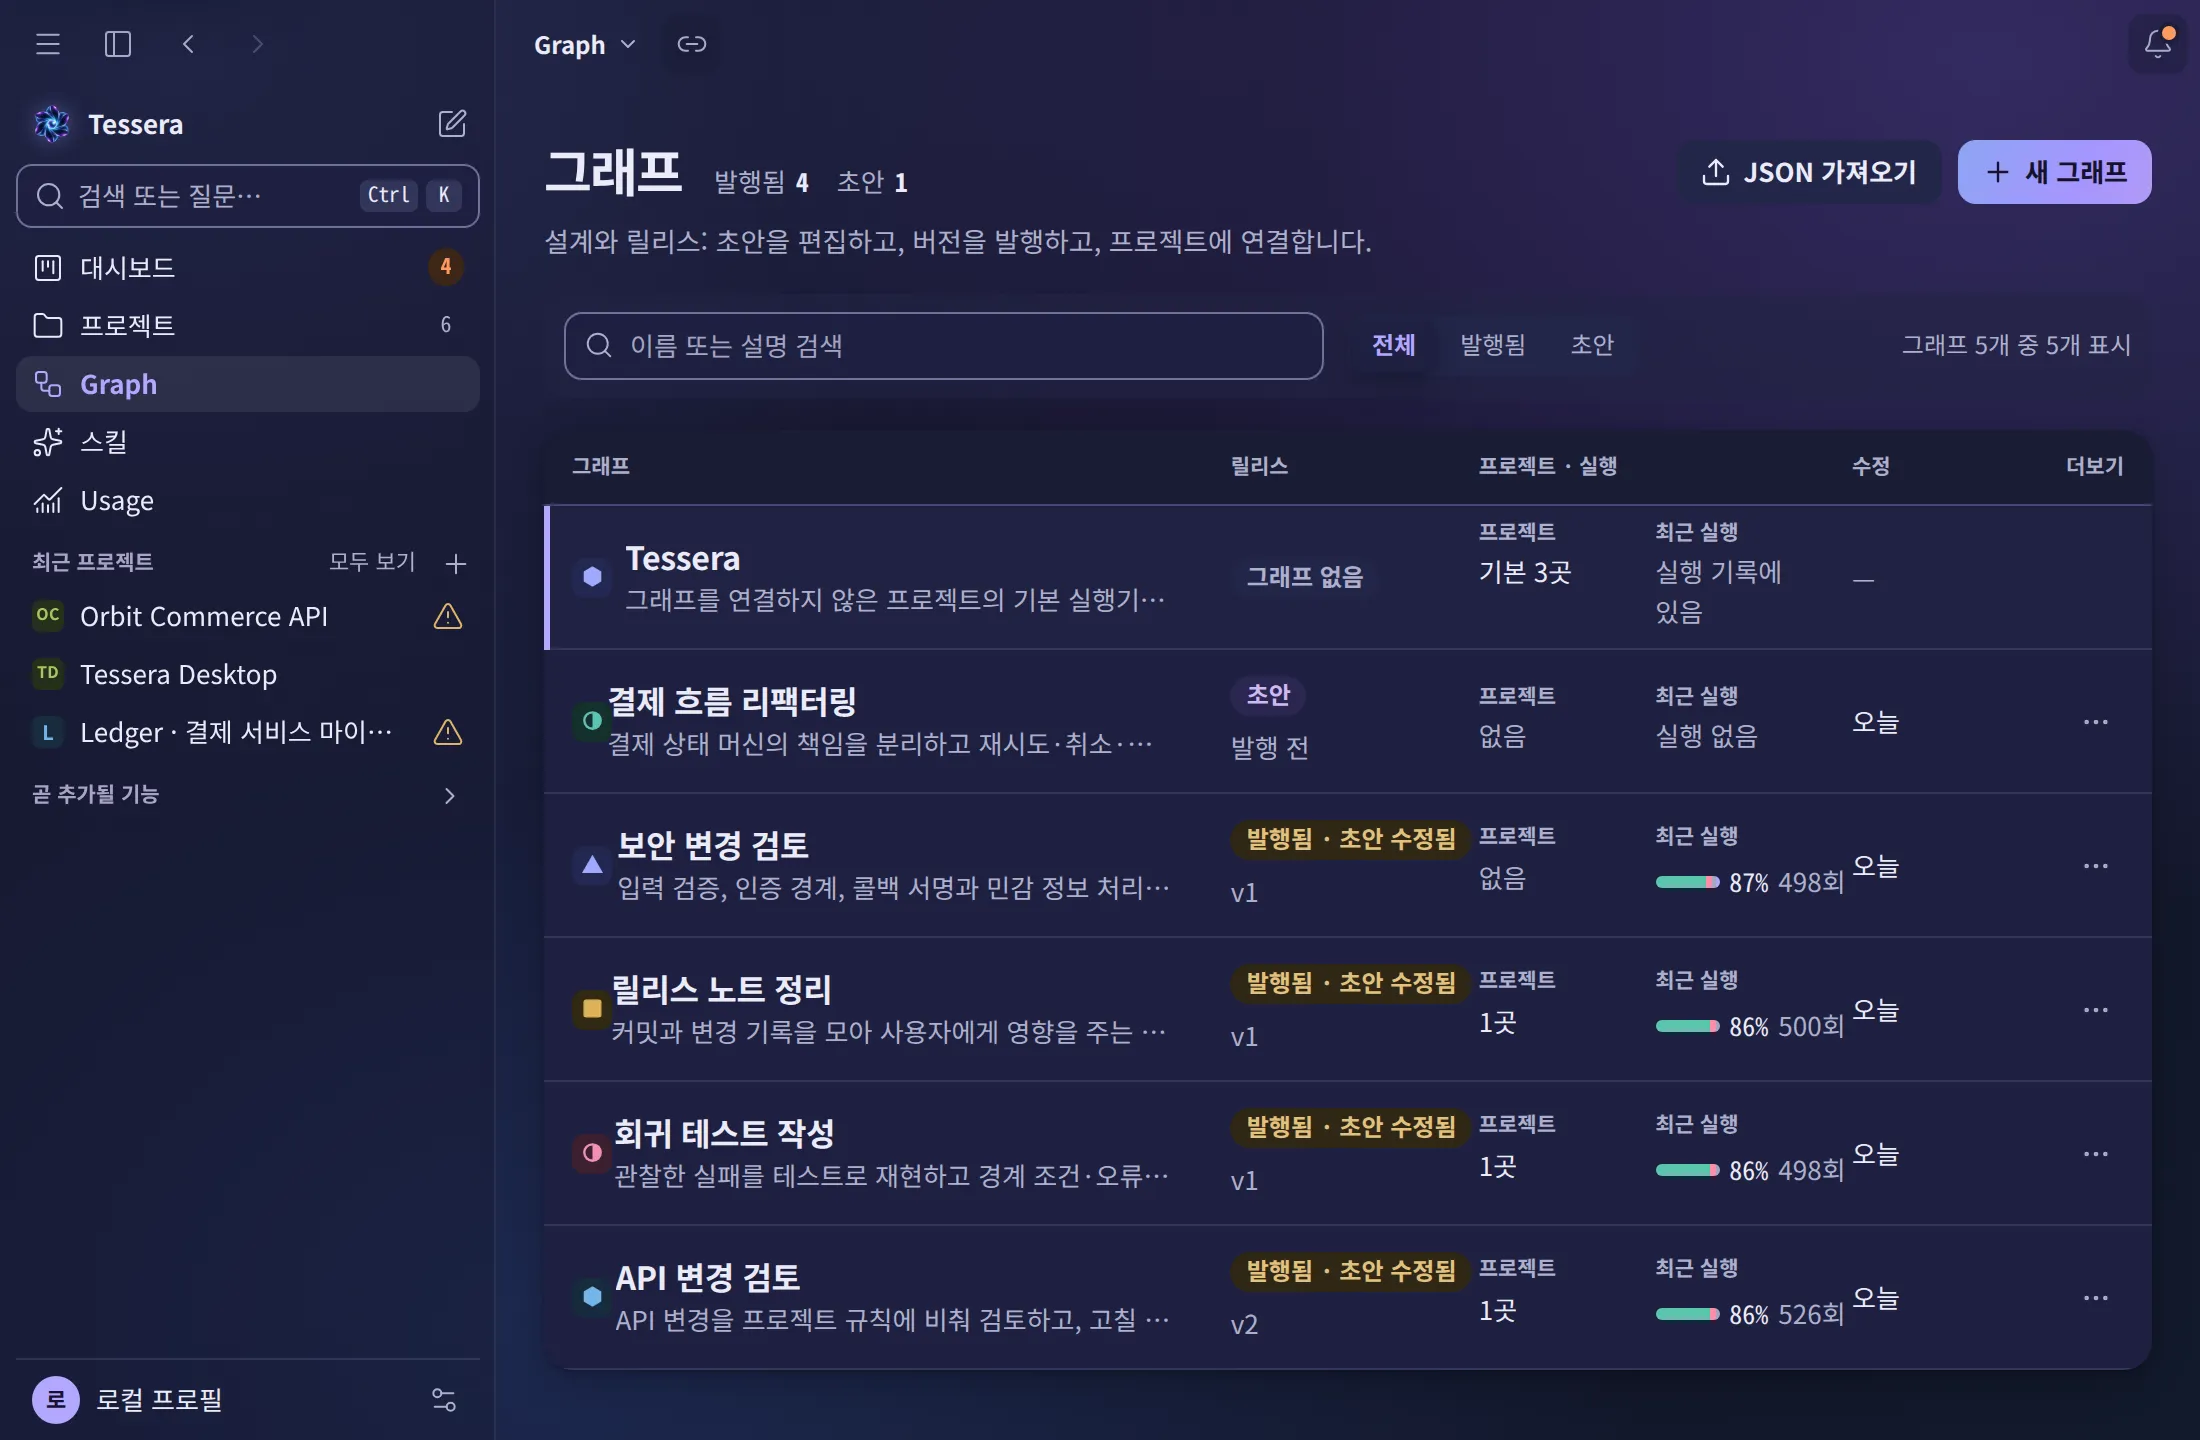Open the hamburger menu icon
Viewport: 2200px width, 1440px height.
48,44
